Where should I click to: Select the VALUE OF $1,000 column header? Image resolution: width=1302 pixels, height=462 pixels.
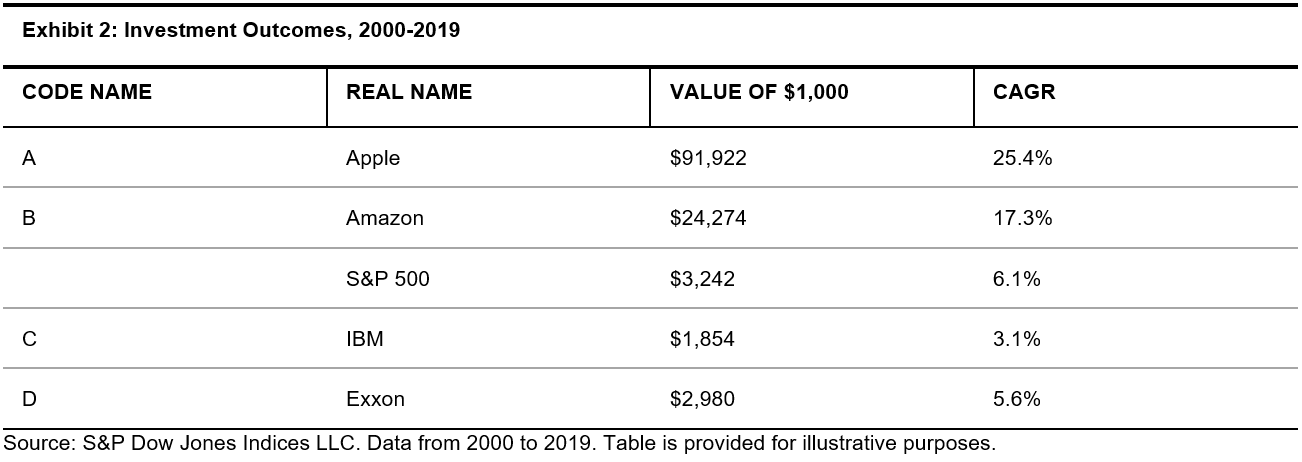(x=759, y=93)
